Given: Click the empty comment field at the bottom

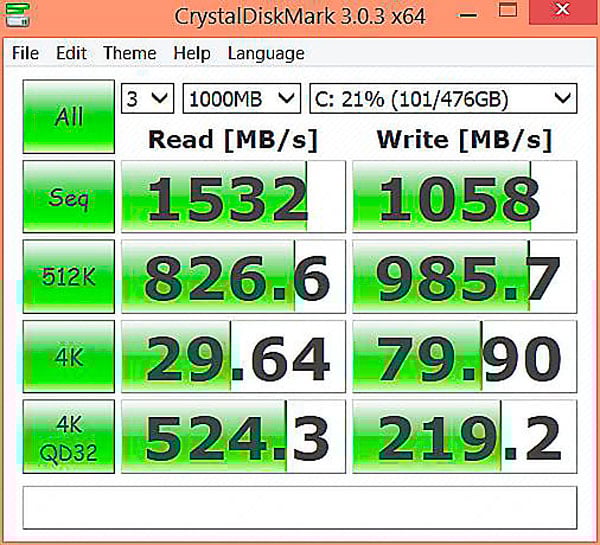Looking at the screenshot, I should point(300,508).
